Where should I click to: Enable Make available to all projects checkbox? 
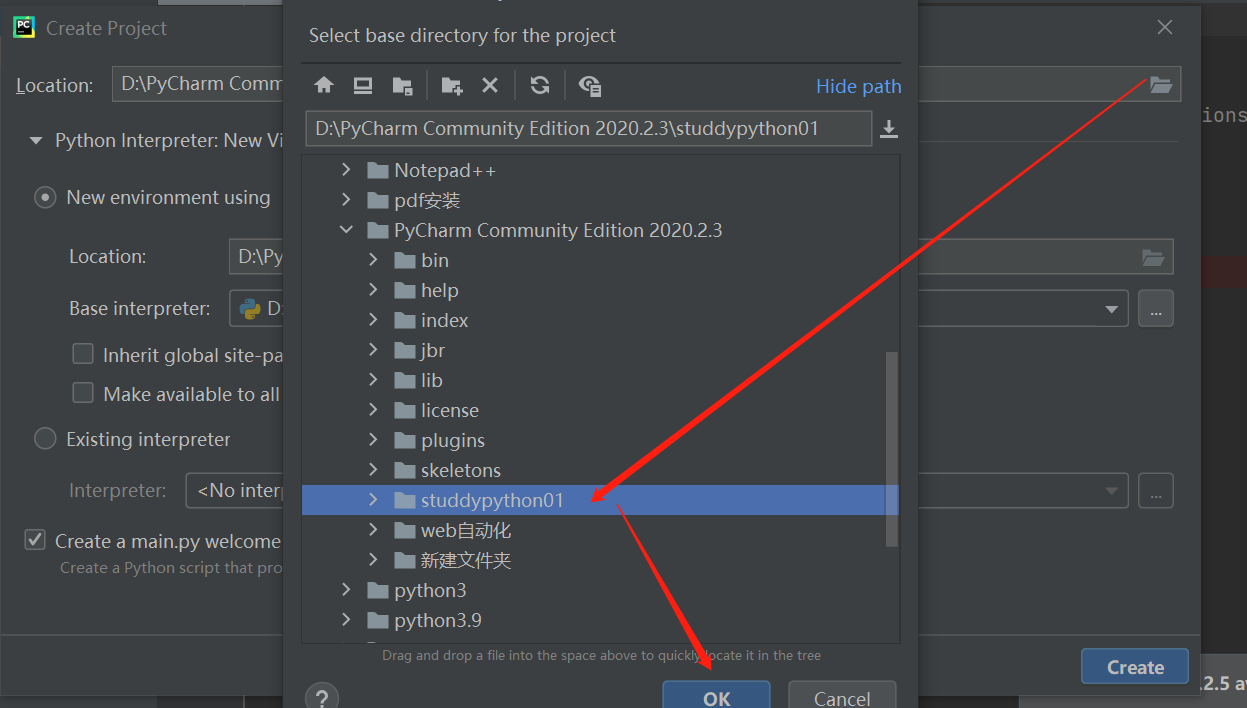coord(83,393)
